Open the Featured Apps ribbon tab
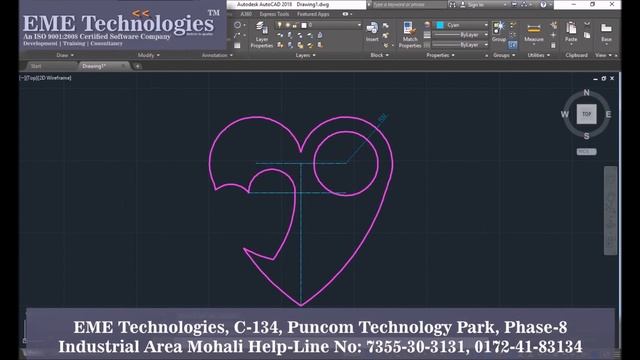The height and width of the screenshot is (360, 640). pyautogui.click(x=313, y=14)
